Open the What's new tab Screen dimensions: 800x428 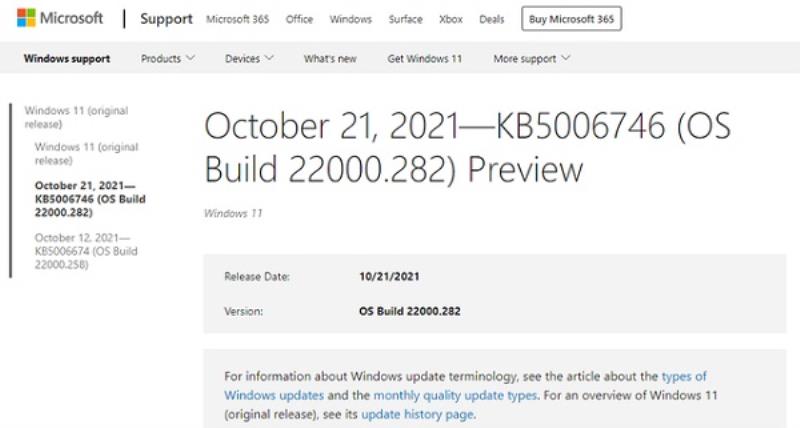coord(330,59)
